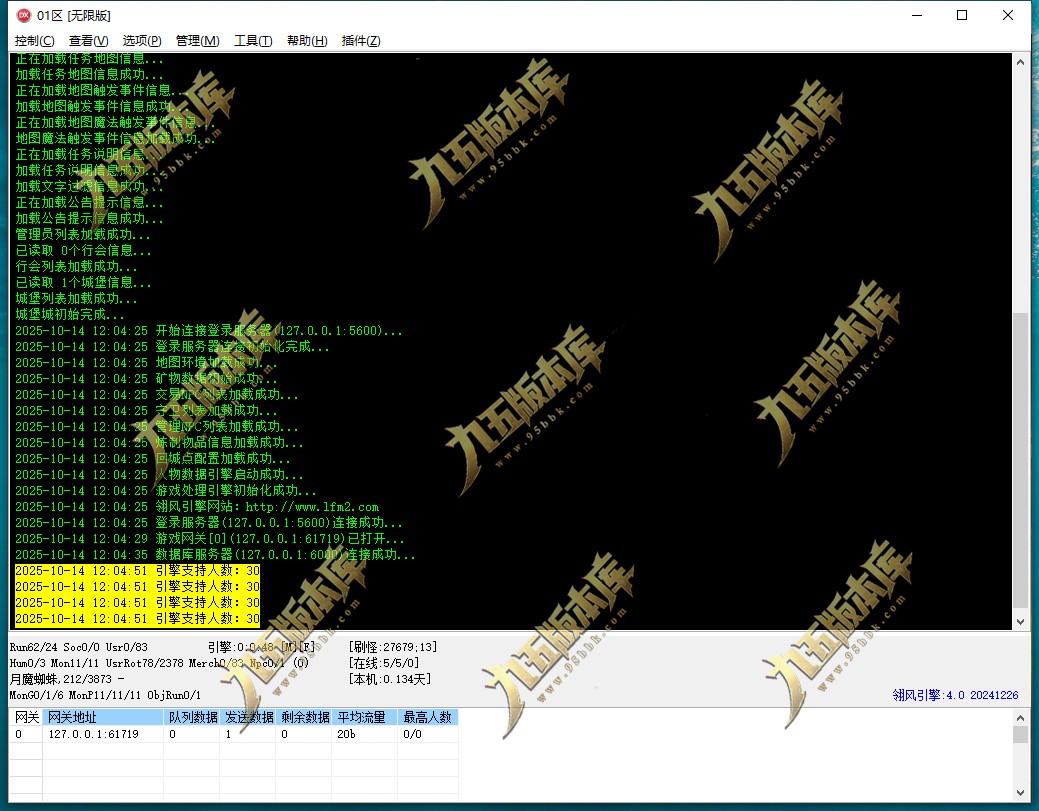Close the 01区 [无限版] window
The image size is (1039, 811).
(1008, 15)
